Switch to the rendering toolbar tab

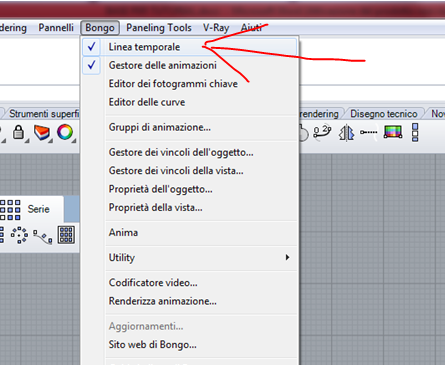click(x=319, y=114)
